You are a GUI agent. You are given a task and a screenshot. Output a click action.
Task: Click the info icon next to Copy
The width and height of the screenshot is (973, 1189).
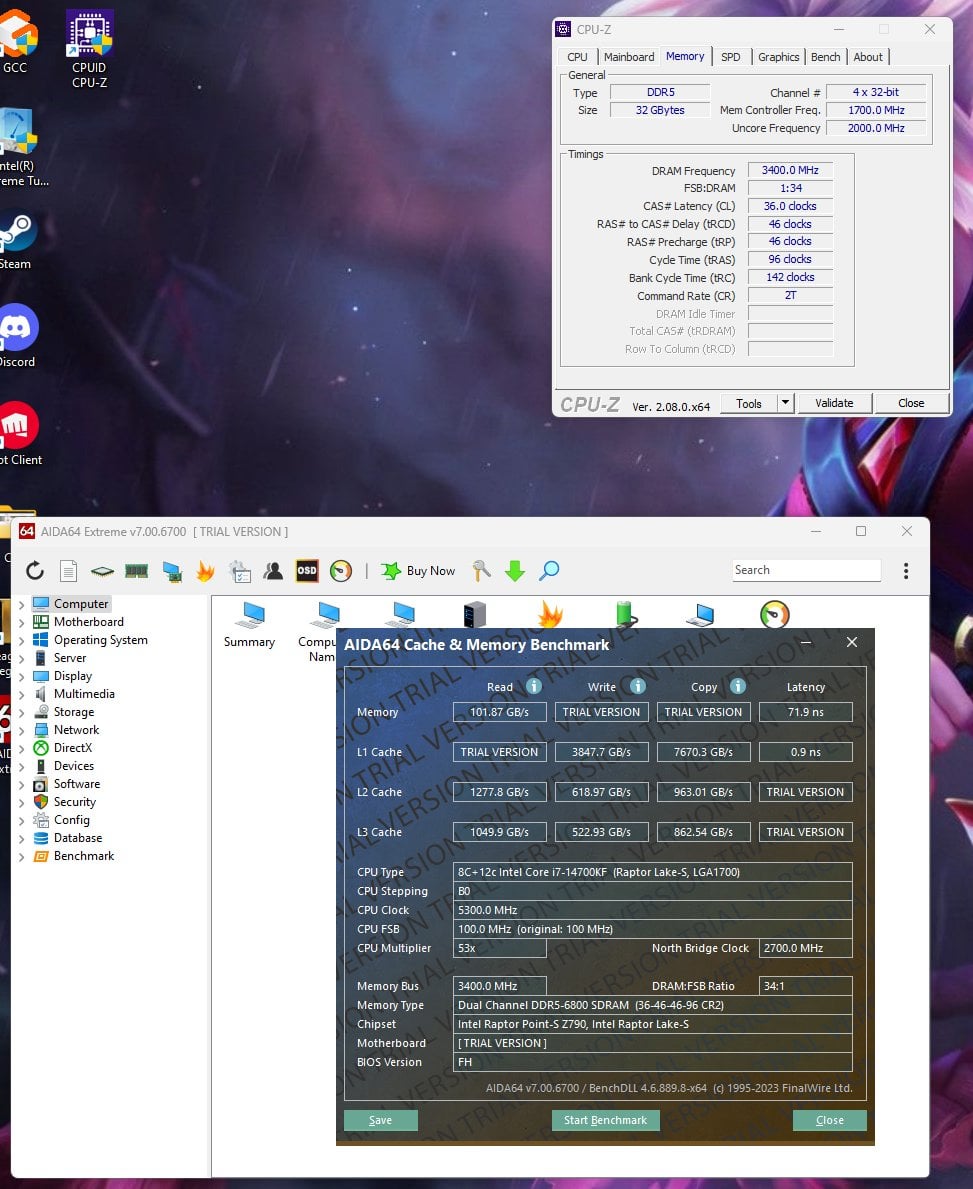[738, 686]
